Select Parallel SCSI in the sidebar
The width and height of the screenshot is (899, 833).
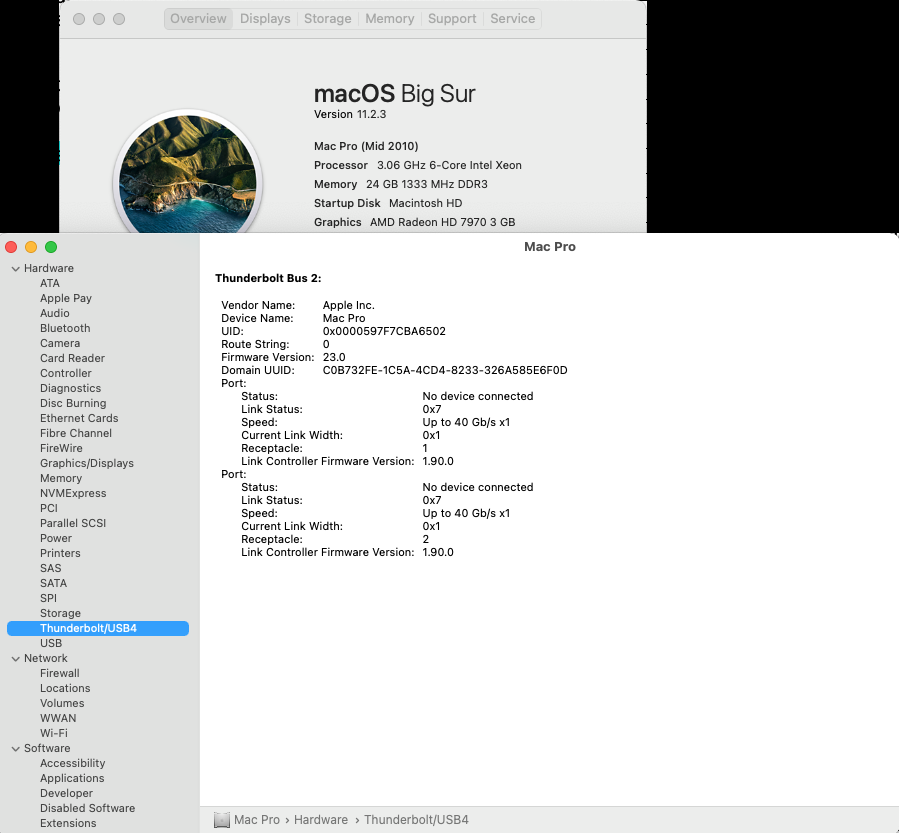pos(73,523)
